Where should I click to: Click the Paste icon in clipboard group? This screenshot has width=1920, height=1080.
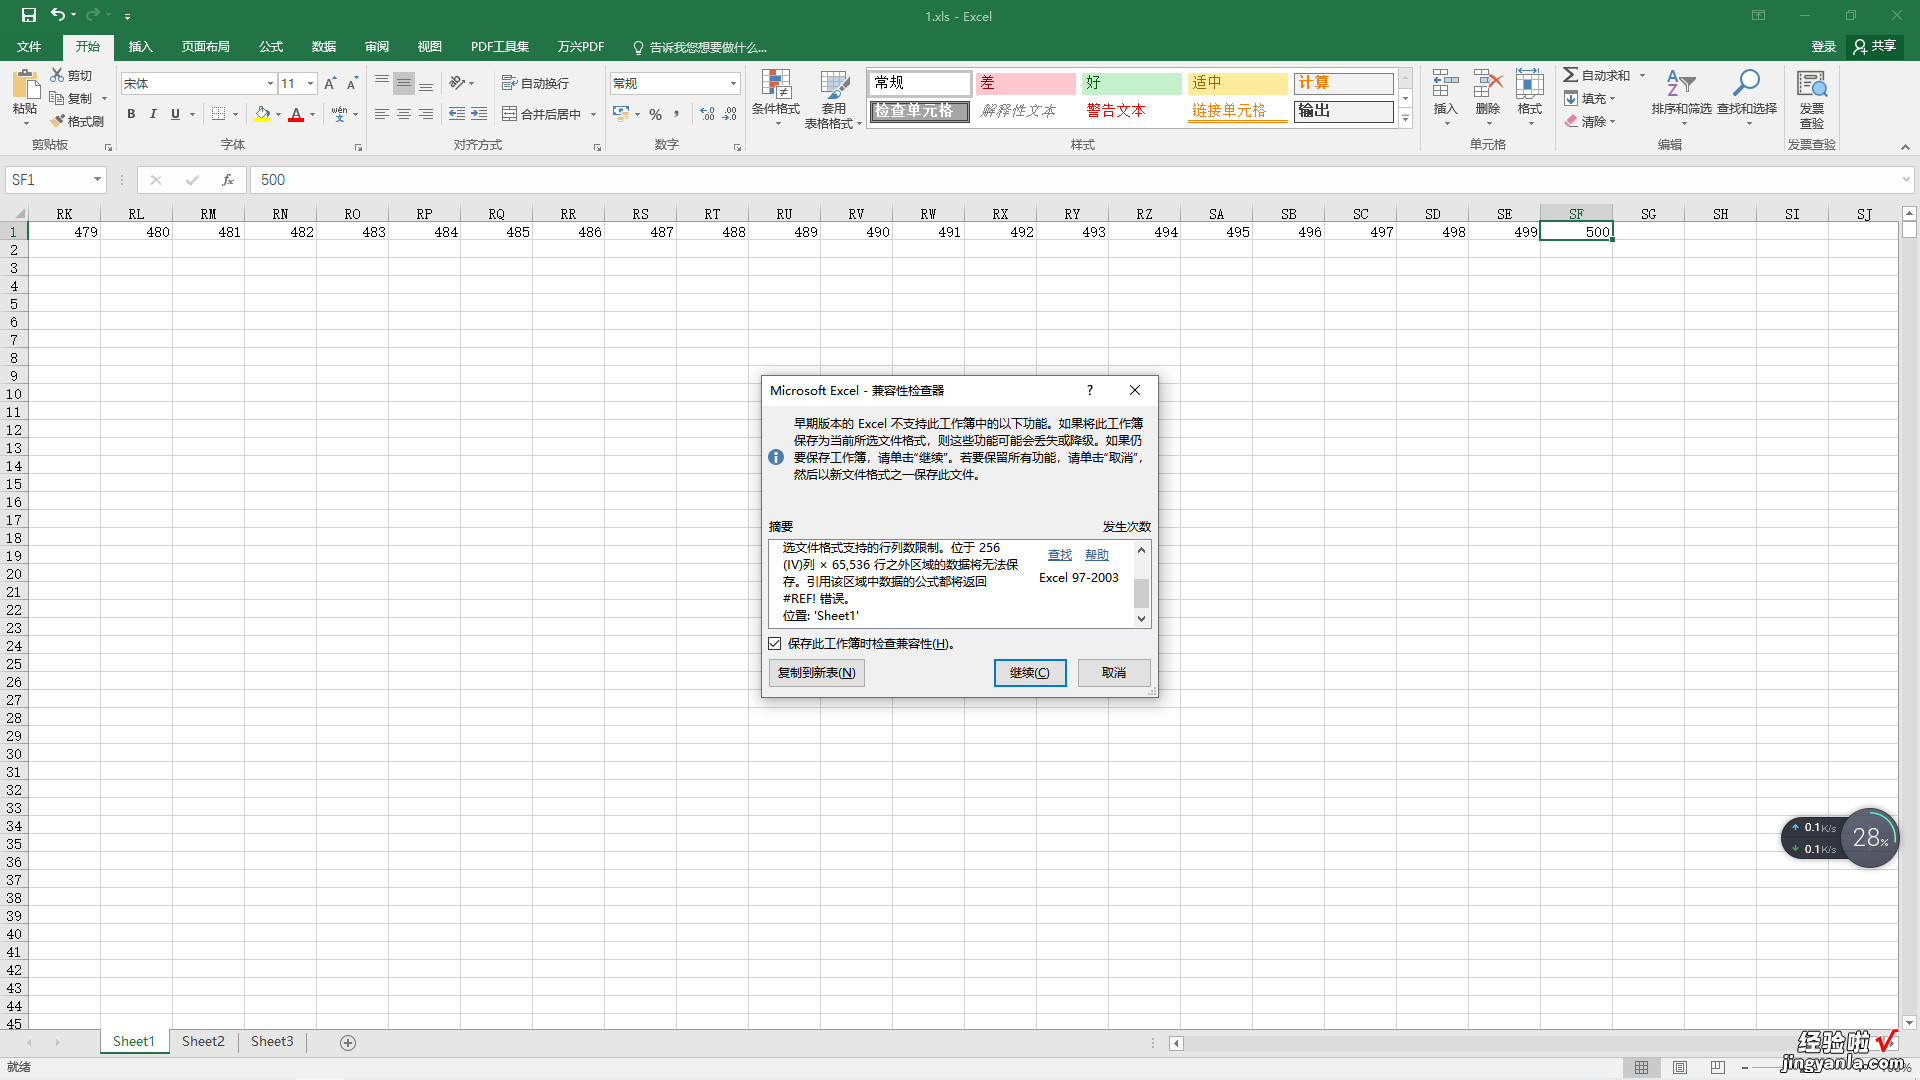pos(25,85)
